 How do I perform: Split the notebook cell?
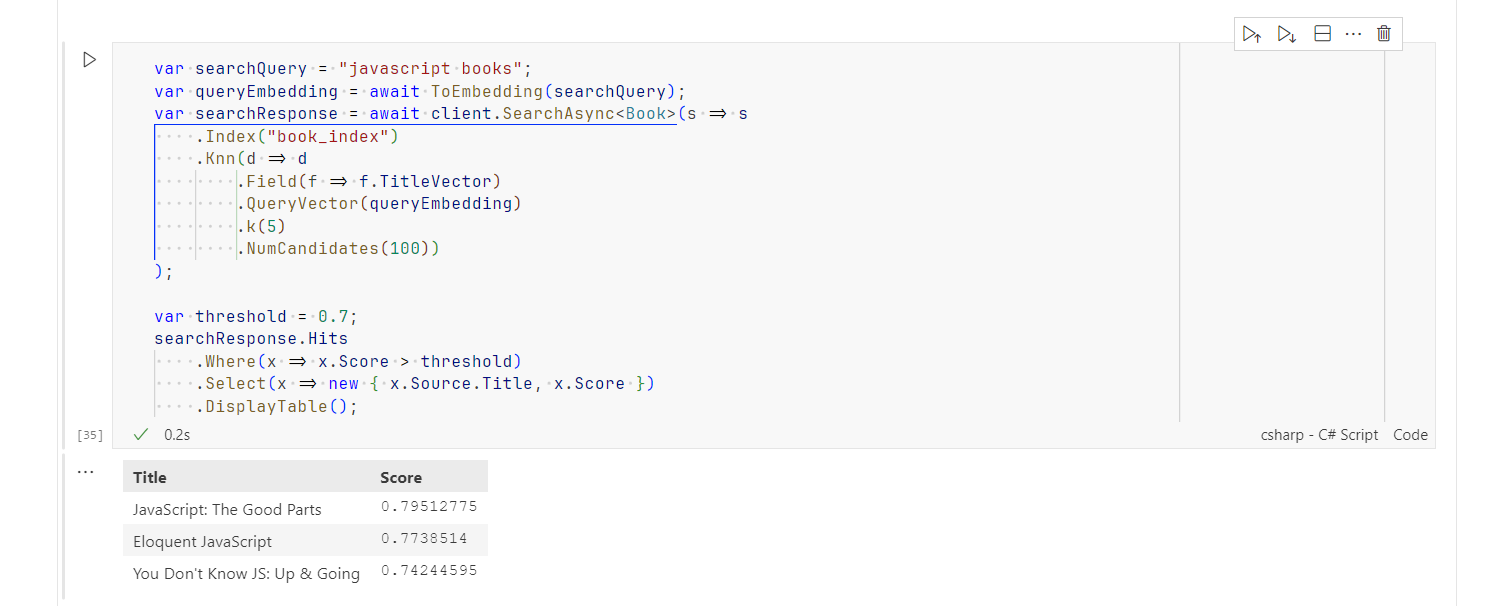(x=1322, y=34)
